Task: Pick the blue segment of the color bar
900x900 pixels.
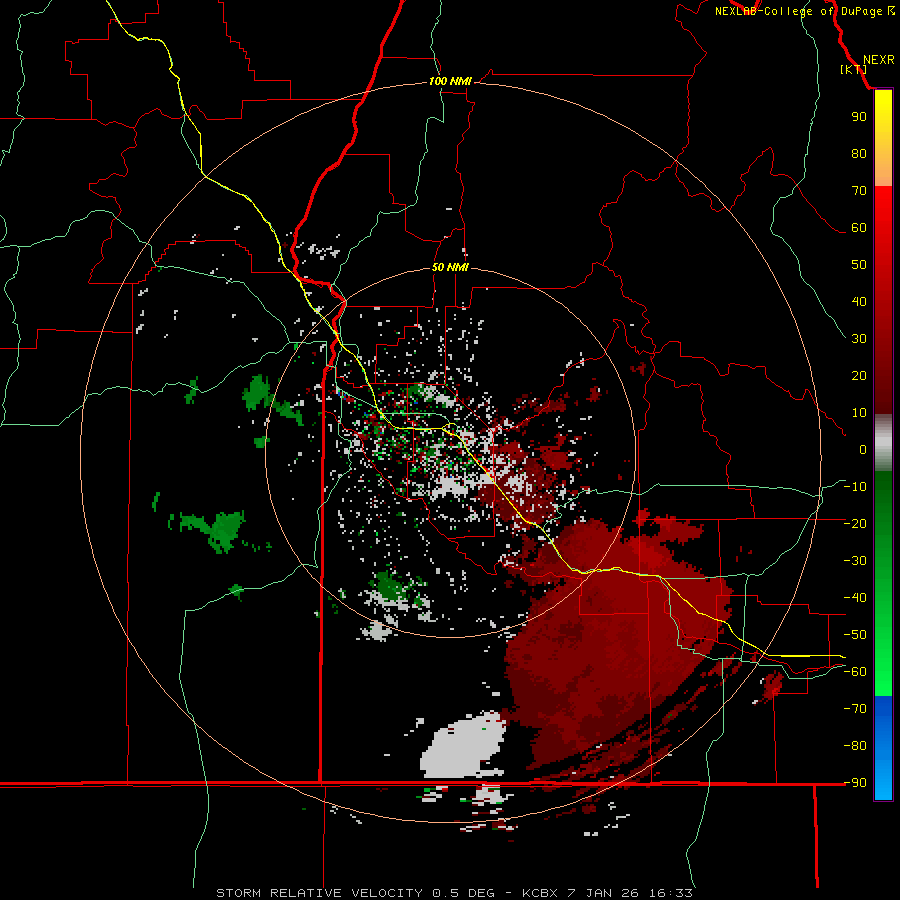Action: coord(883,748)
